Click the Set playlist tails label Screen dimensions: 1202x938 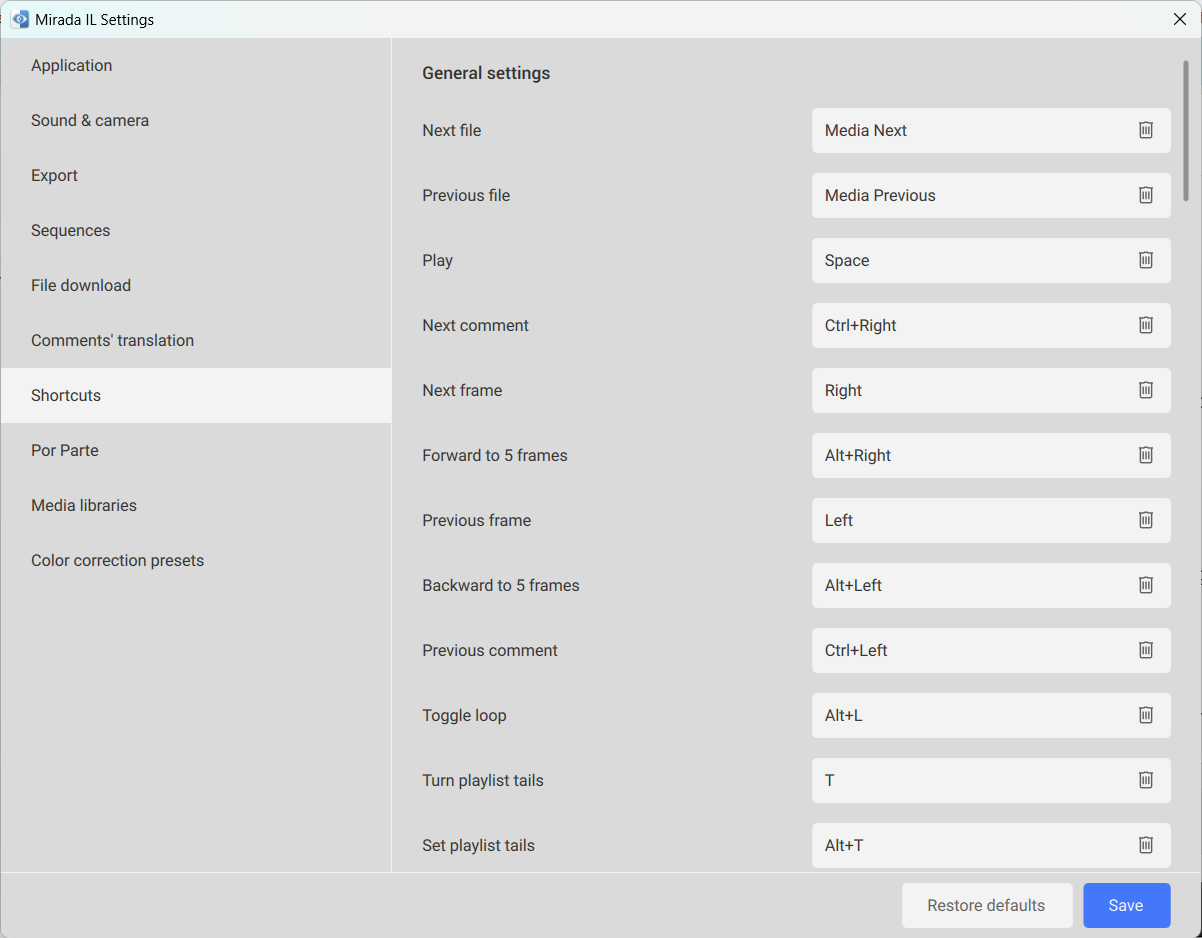[x=478, y=845]
